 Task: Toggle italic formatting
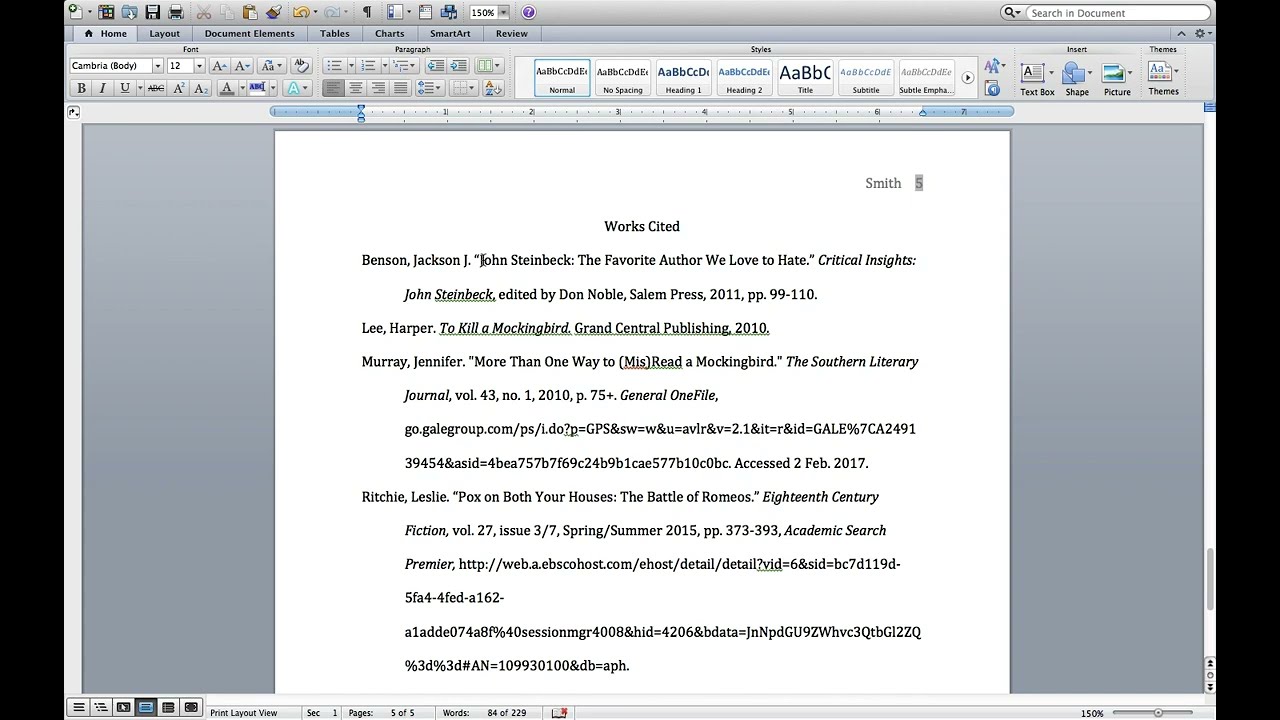(x=102, y=88)
